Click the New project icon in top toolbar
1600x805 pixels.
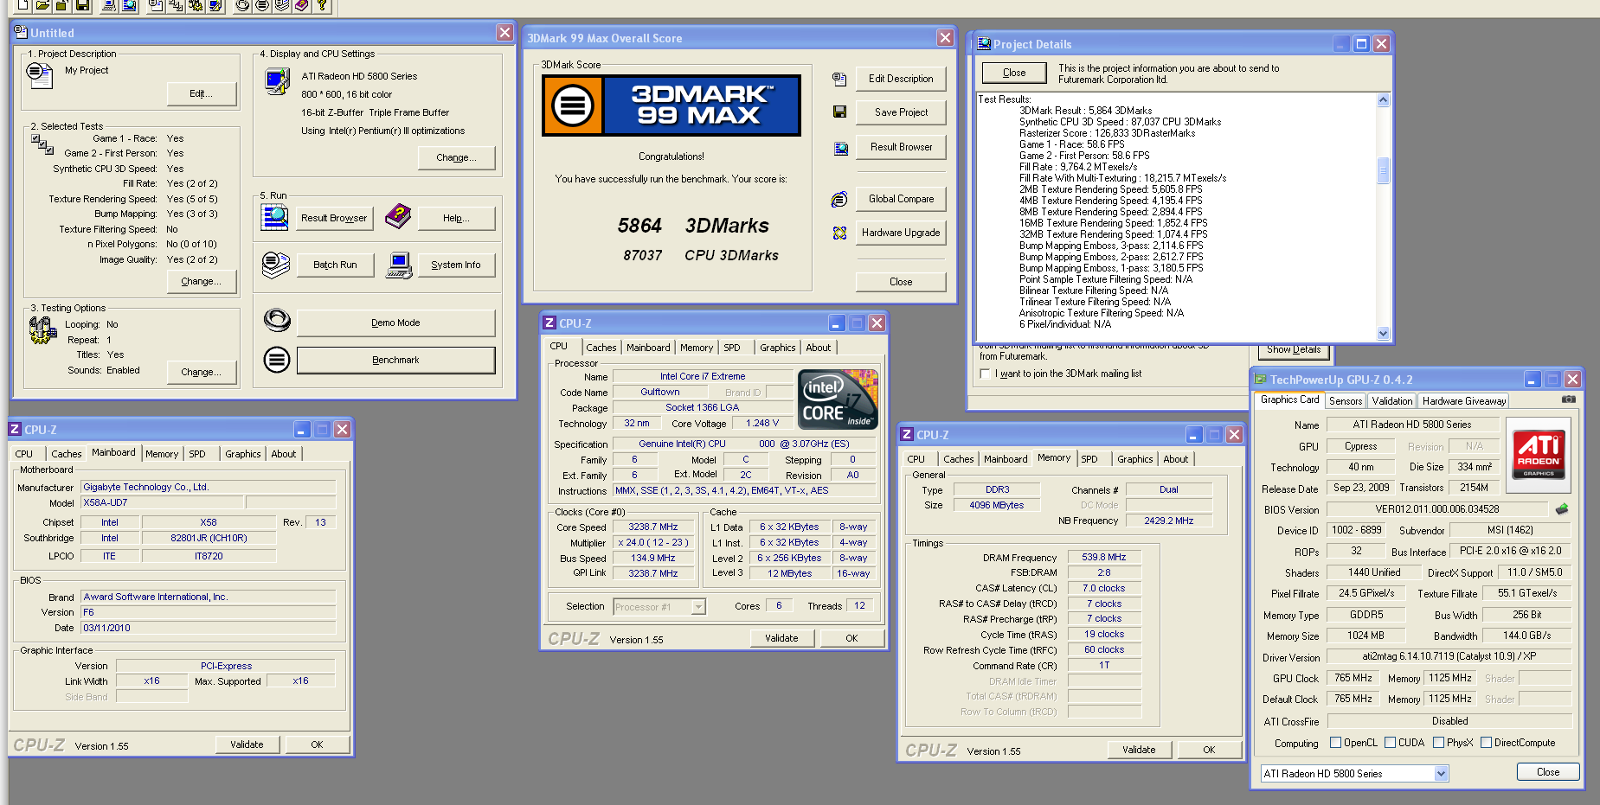[22, 5]
